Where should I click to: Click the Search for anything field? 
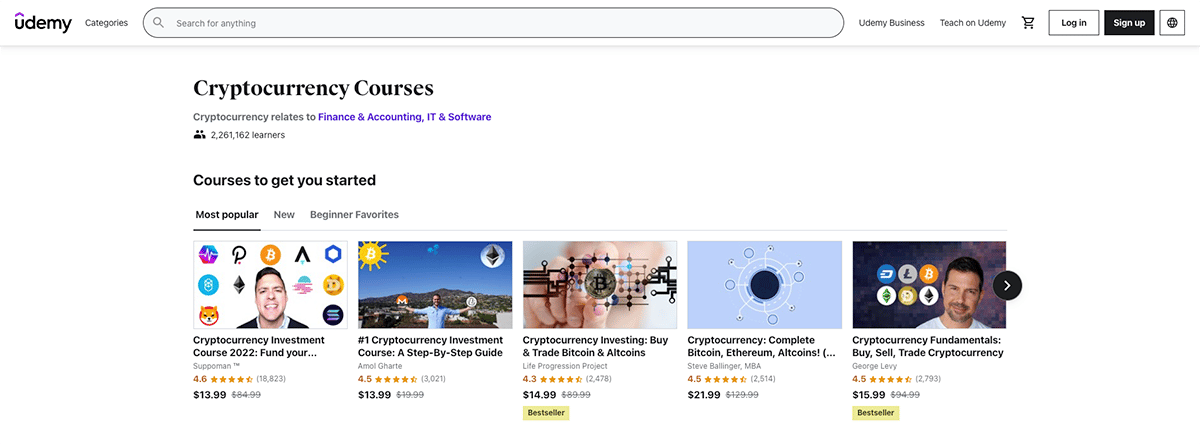click(x=493, y=23)
